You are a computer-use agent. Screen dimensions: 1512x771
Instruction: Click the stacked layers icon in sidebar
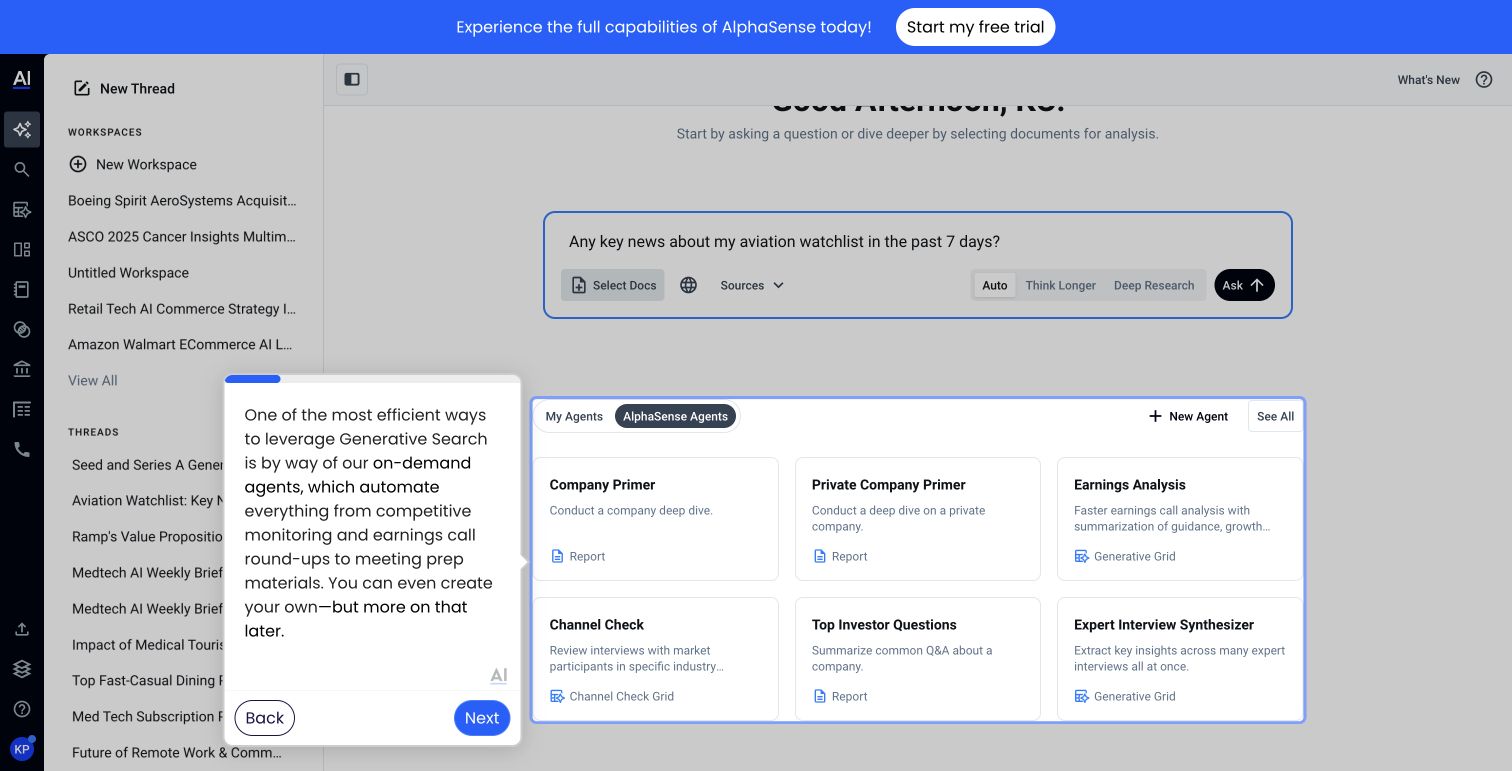(22, 669)
